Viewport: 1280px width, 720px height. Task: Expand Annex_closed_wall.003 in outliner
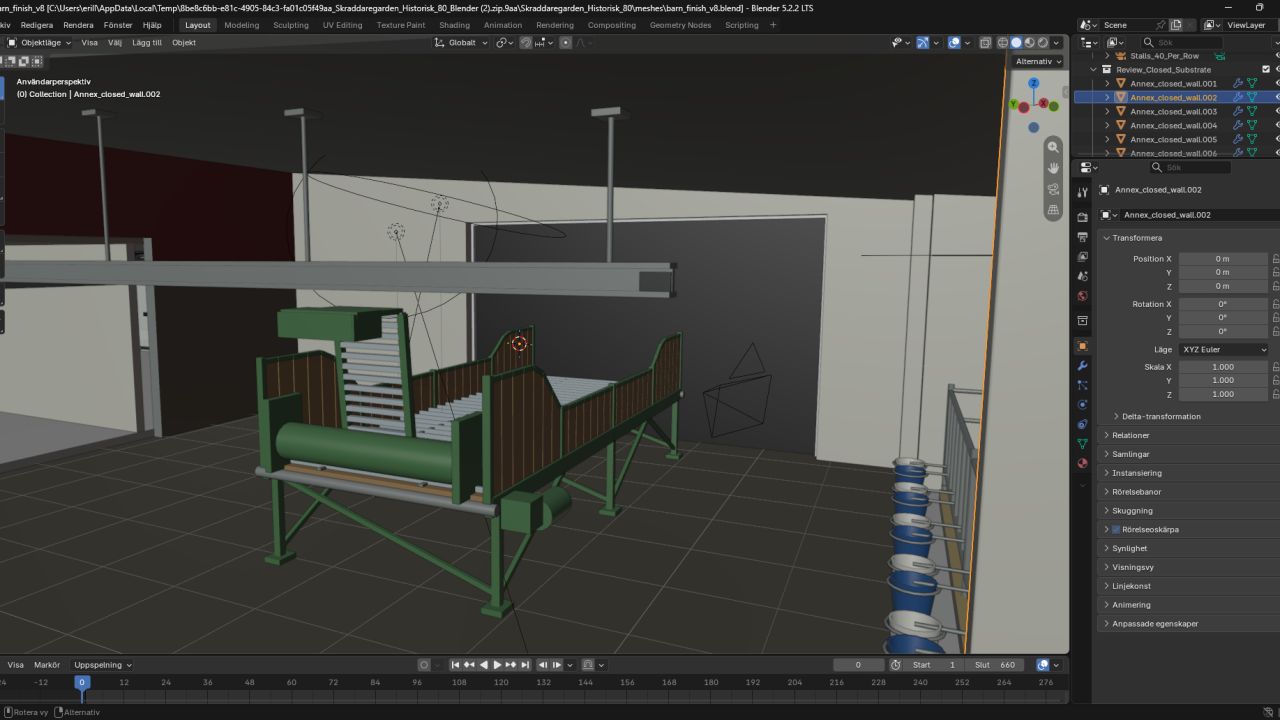click(x=1107, y=112)
